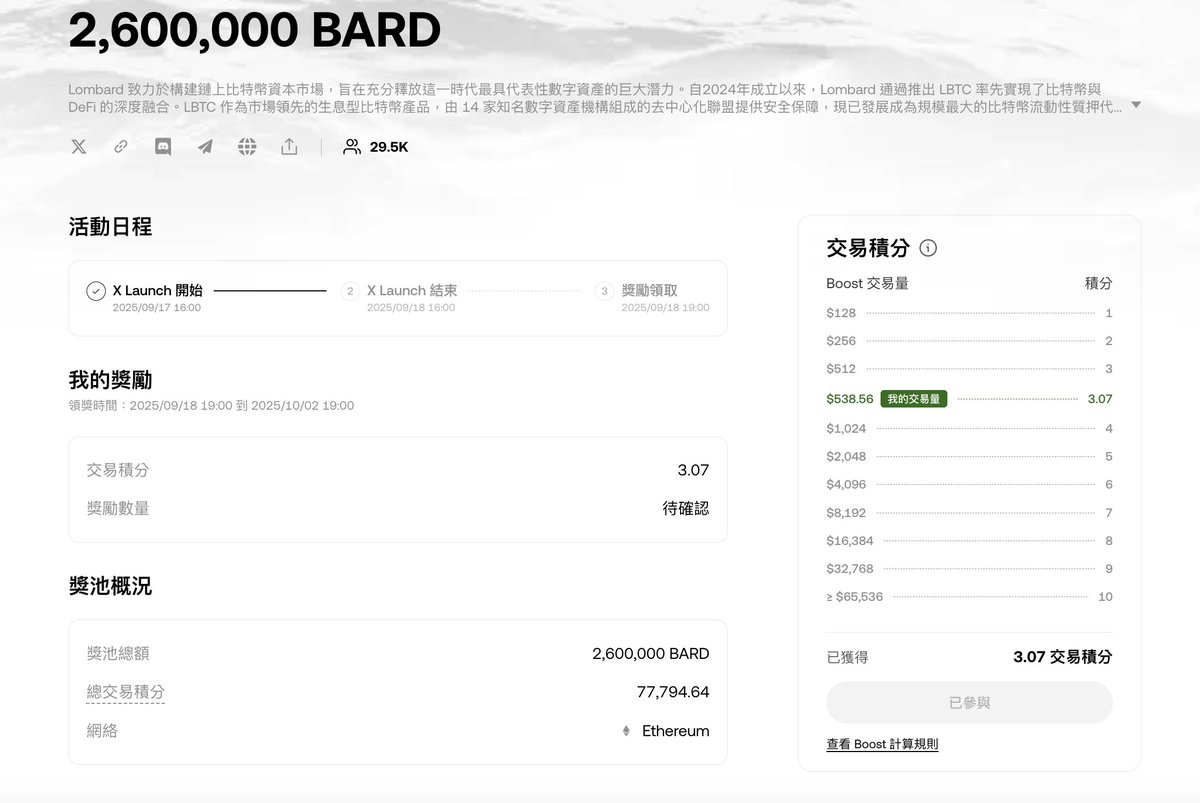Click the 我的交易量 green badge
Image resolution: width=1200 pixels, height=803 pixels.
[914, 399]
